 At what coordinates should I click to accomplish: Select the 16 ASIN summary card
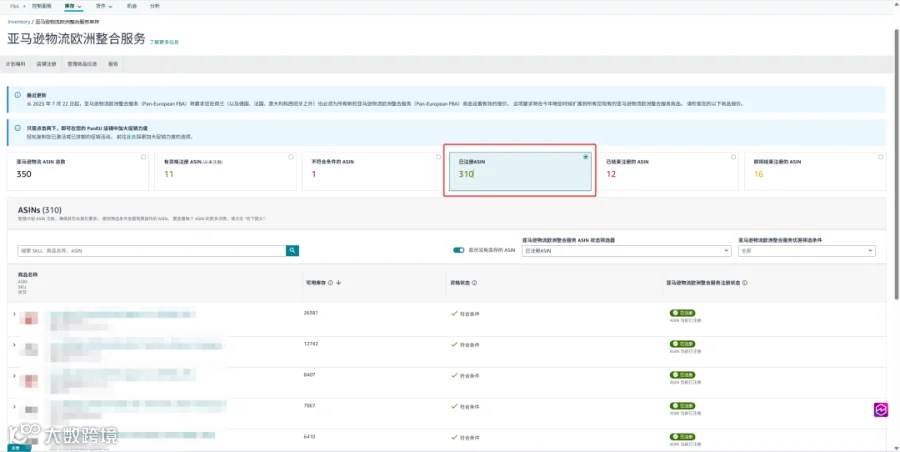tap(815, 171)
